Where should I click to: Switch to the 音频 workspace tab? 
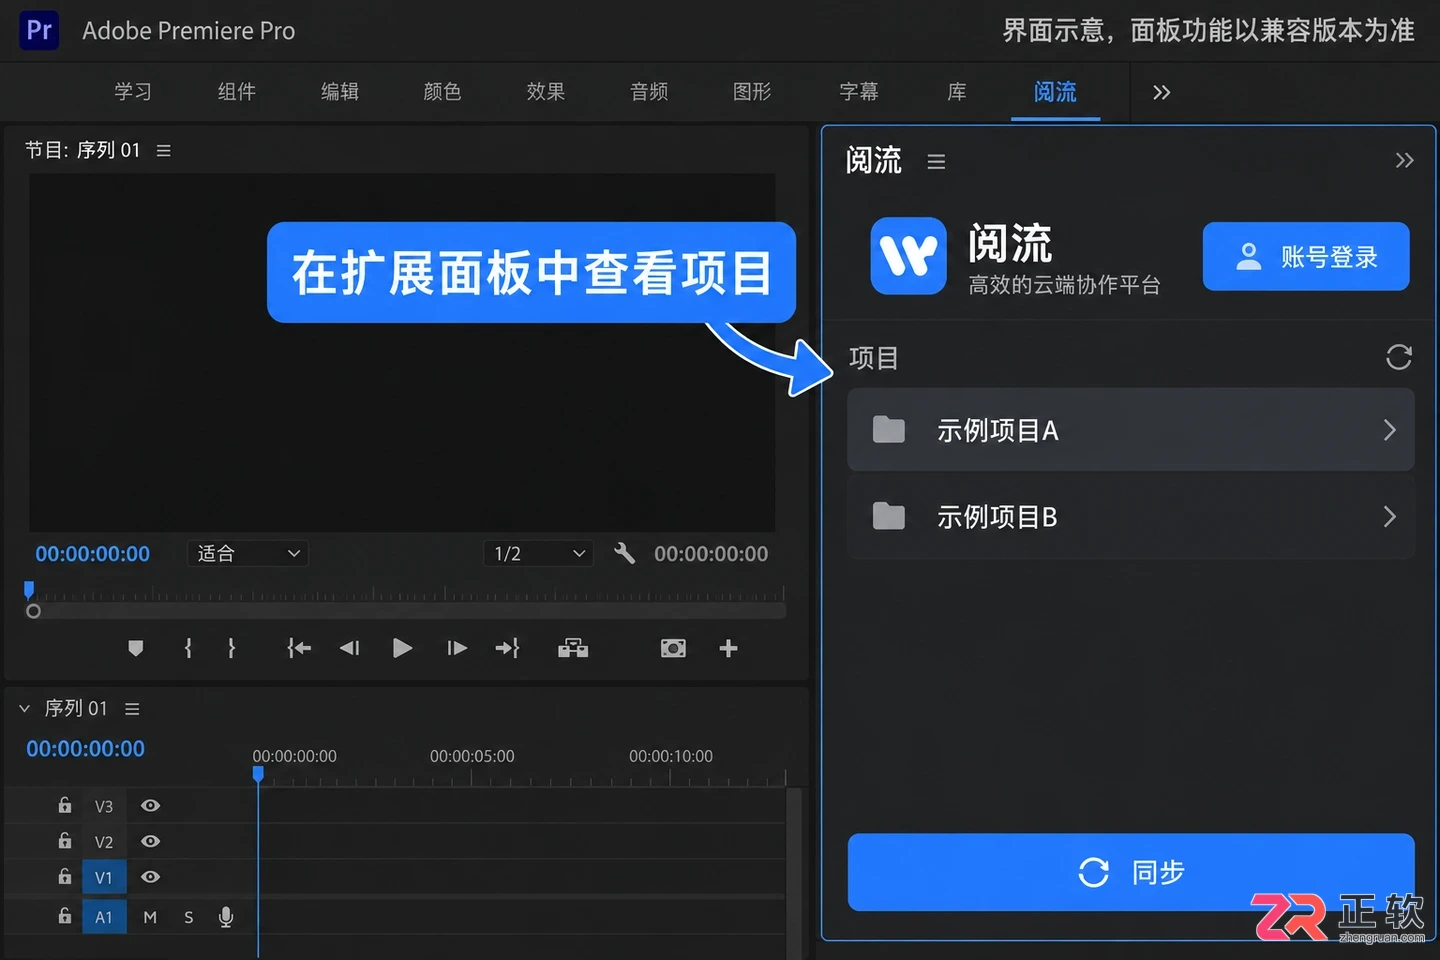(649, 92)
